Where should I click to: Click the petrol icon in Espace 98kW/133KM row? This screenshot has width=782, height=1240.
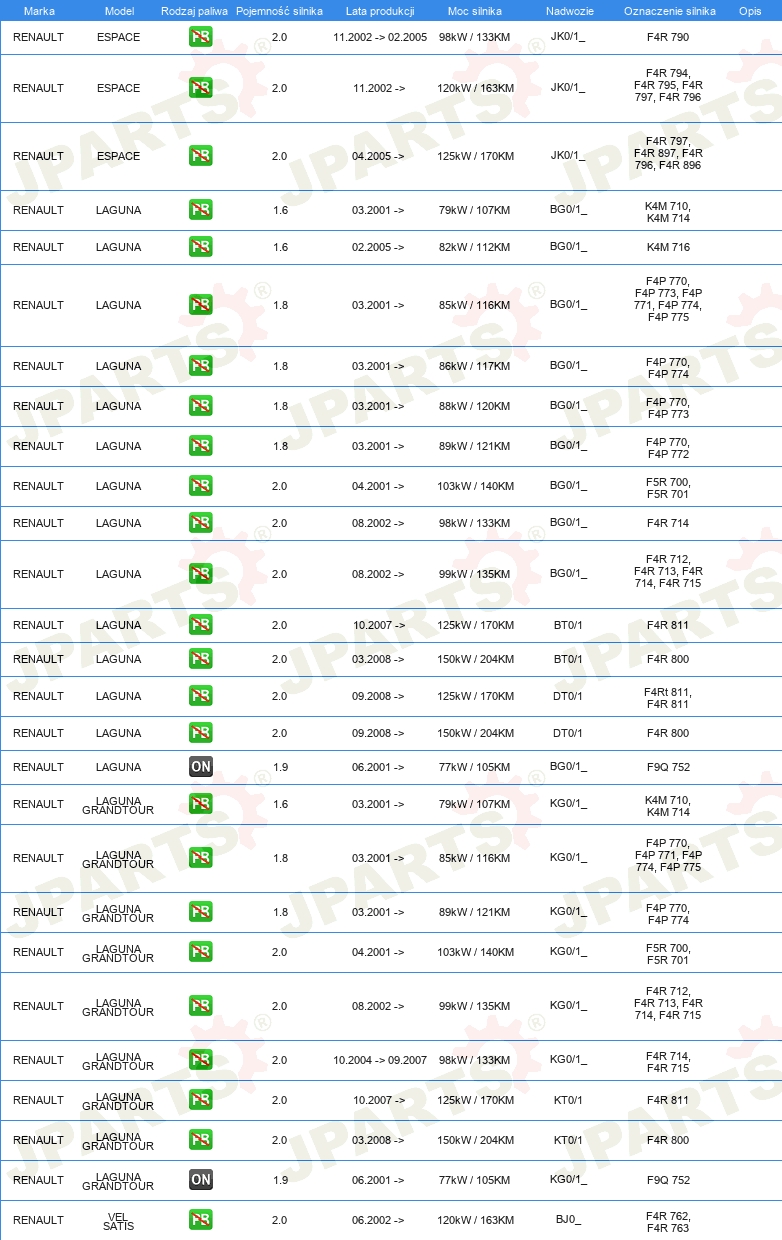[201, 37]
